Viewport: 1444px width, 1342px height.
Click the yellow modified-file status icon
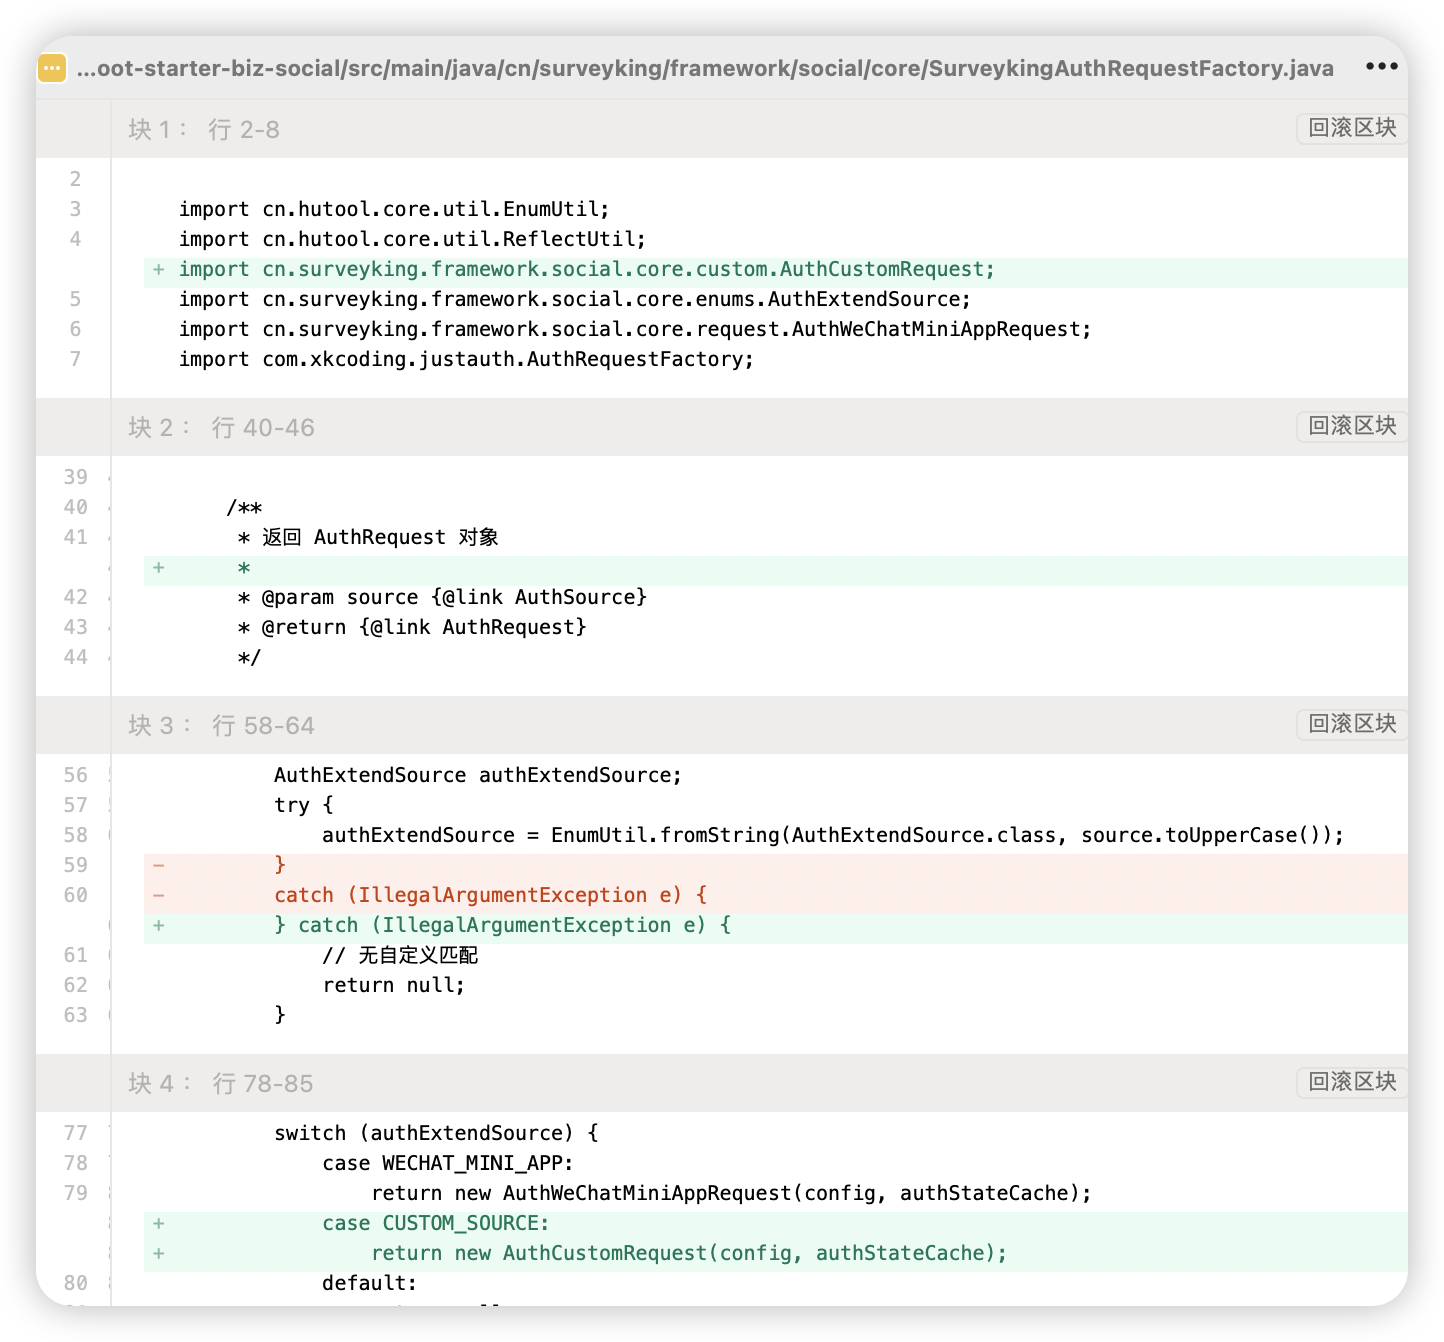52,68
